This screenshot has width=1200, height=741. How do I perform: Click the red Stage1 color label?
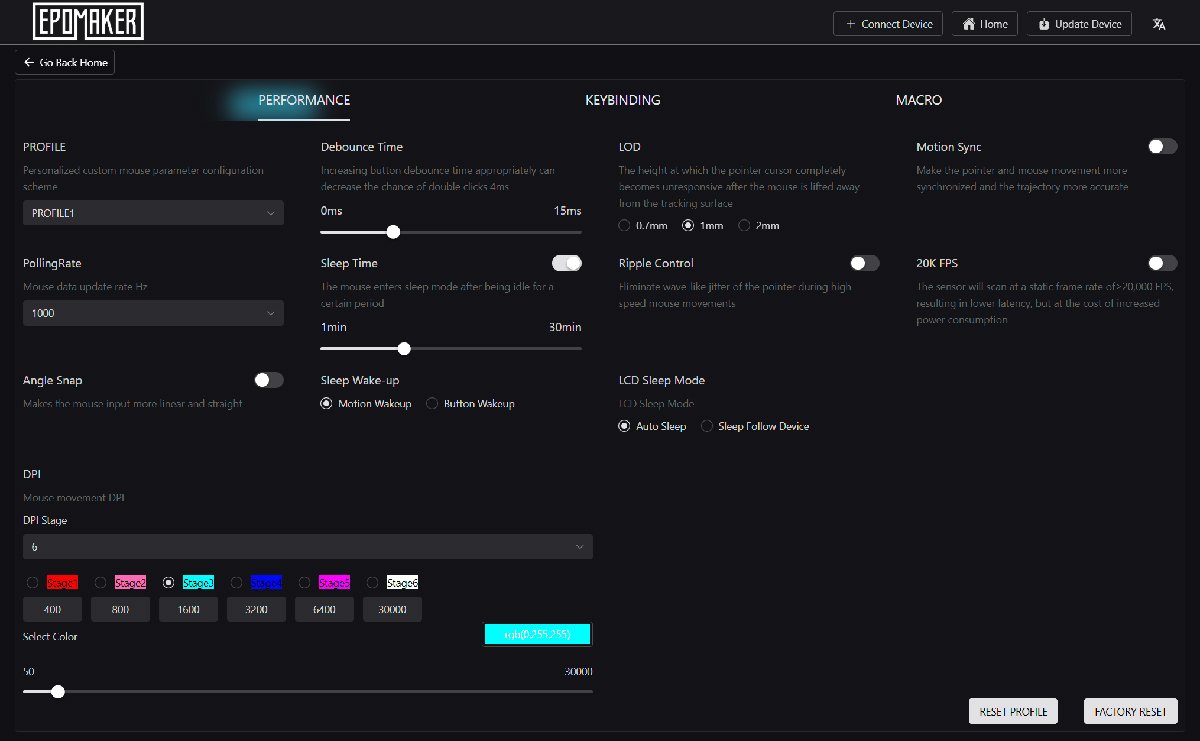(x=62, y=583)
